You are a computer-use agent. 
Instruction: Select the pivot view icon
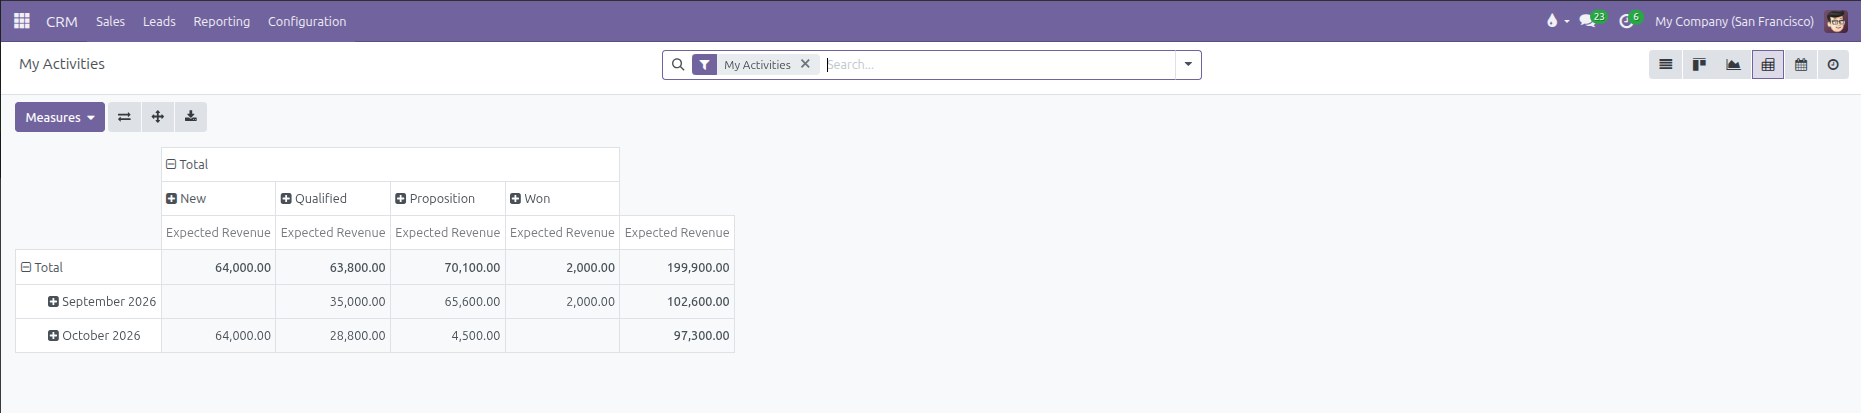[1768, 65]
